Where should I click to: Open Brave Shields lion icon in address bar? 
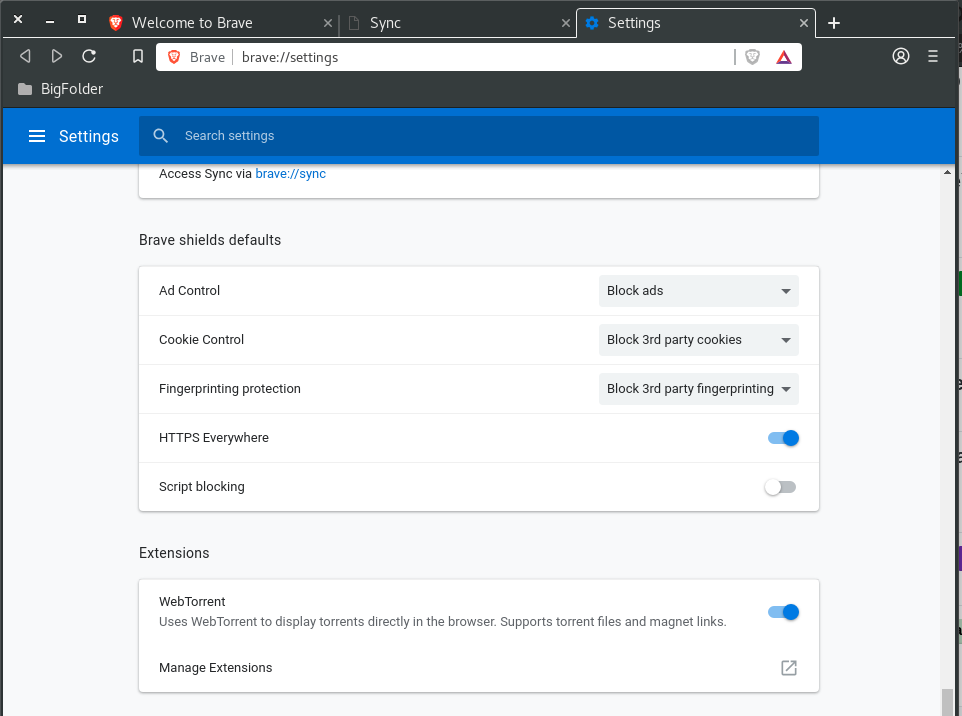(x=752, y=57)
